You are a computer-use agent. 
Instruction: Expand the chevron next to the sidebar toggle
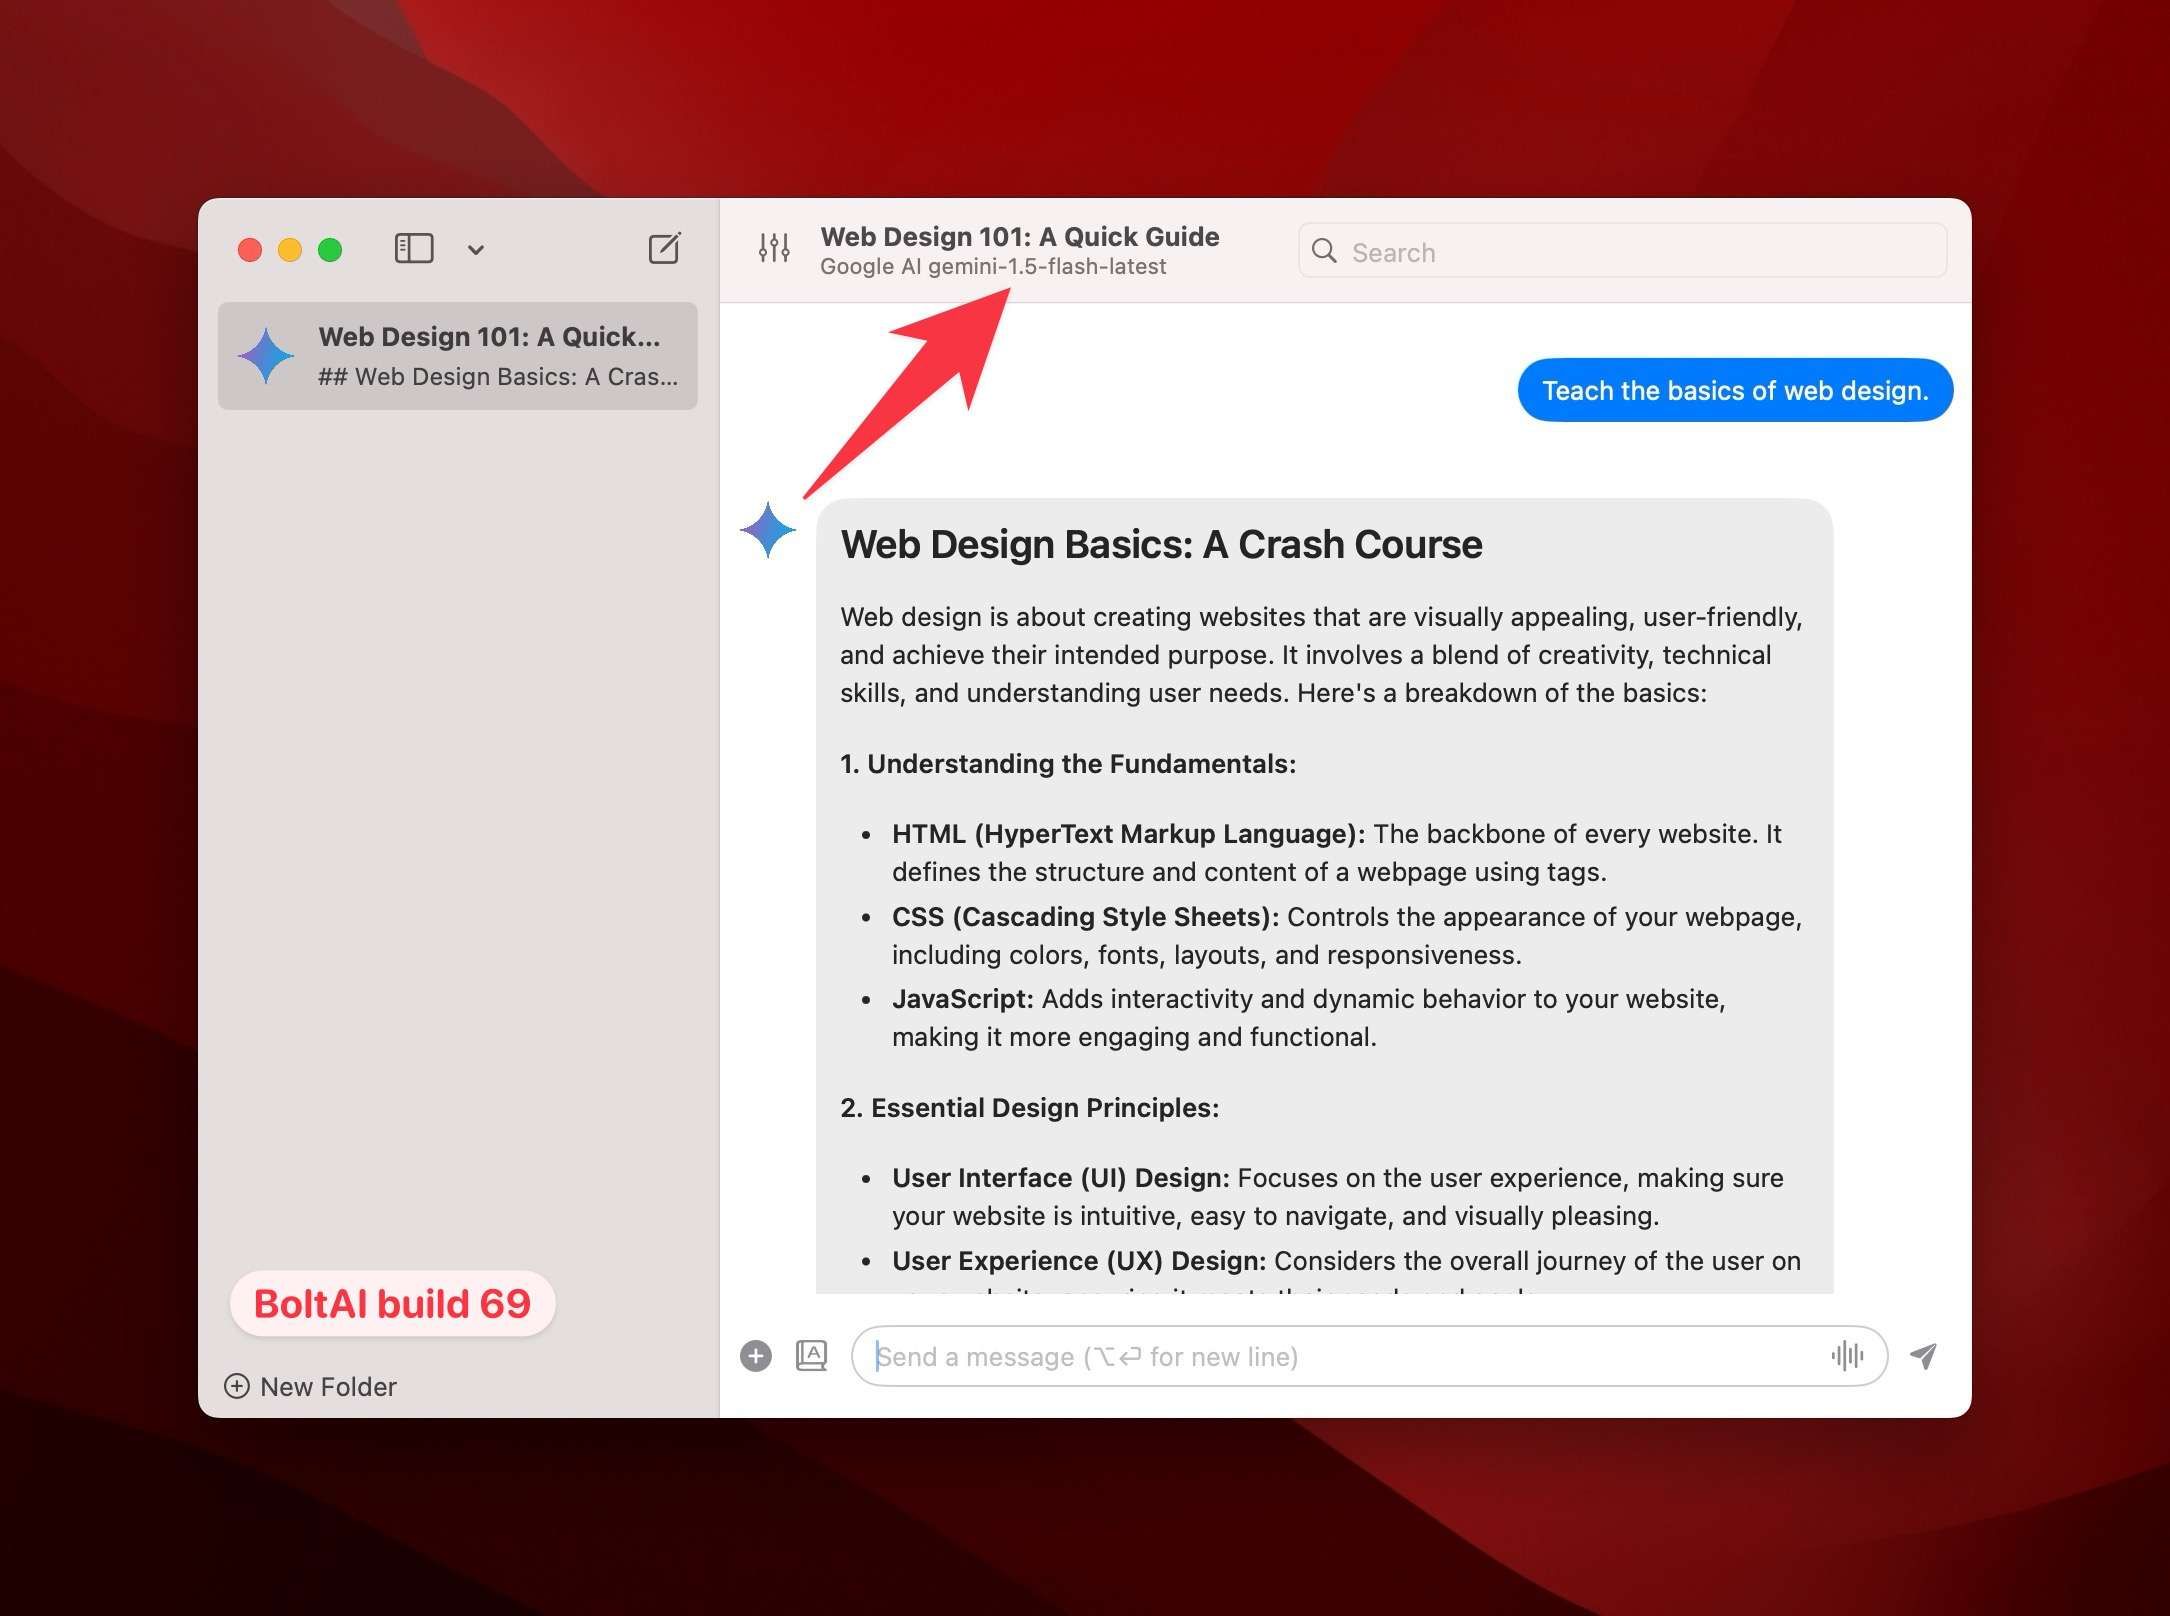coord(476,249)
